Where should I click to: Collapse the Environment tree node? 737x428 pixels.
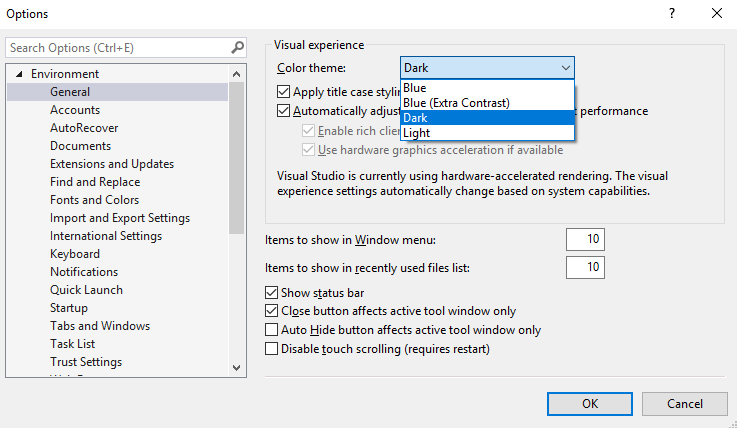(19, 74)
